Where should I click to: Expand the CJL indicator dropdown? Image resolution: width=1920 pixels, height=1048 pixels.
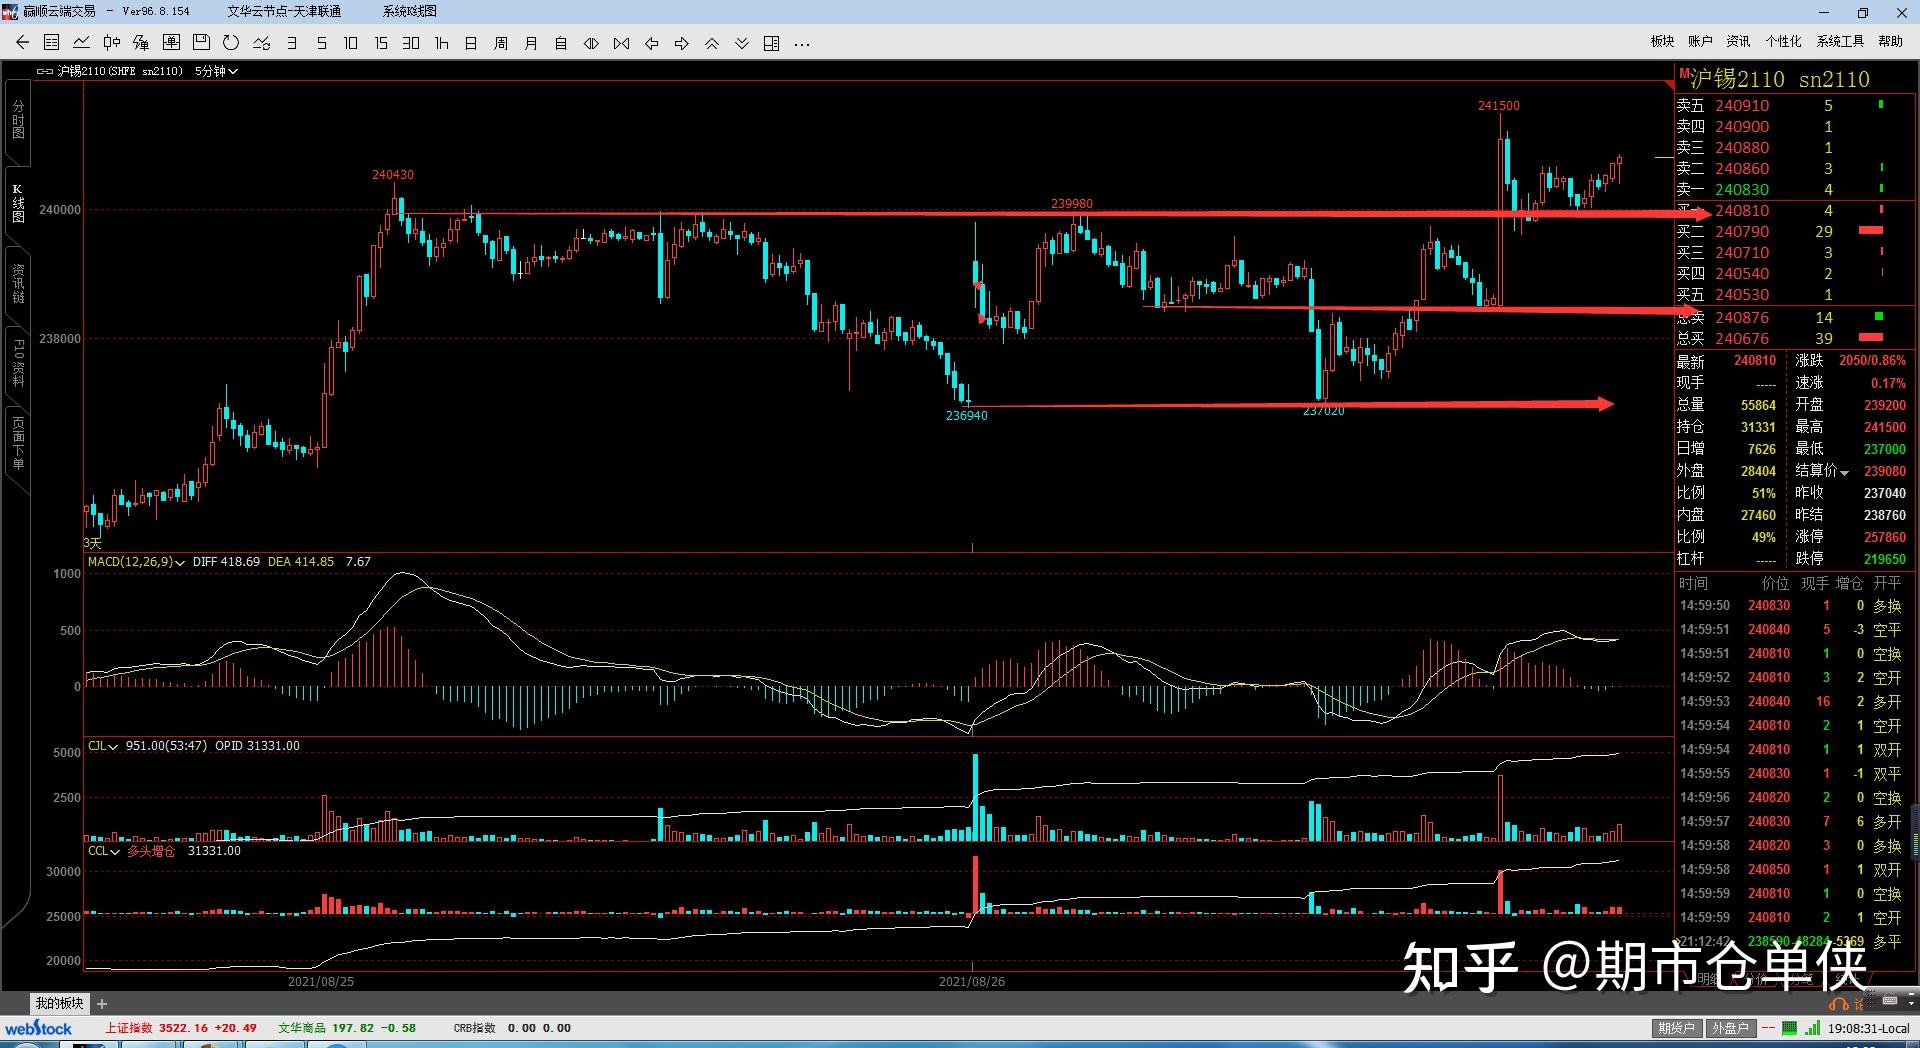(x=113, y=746)
